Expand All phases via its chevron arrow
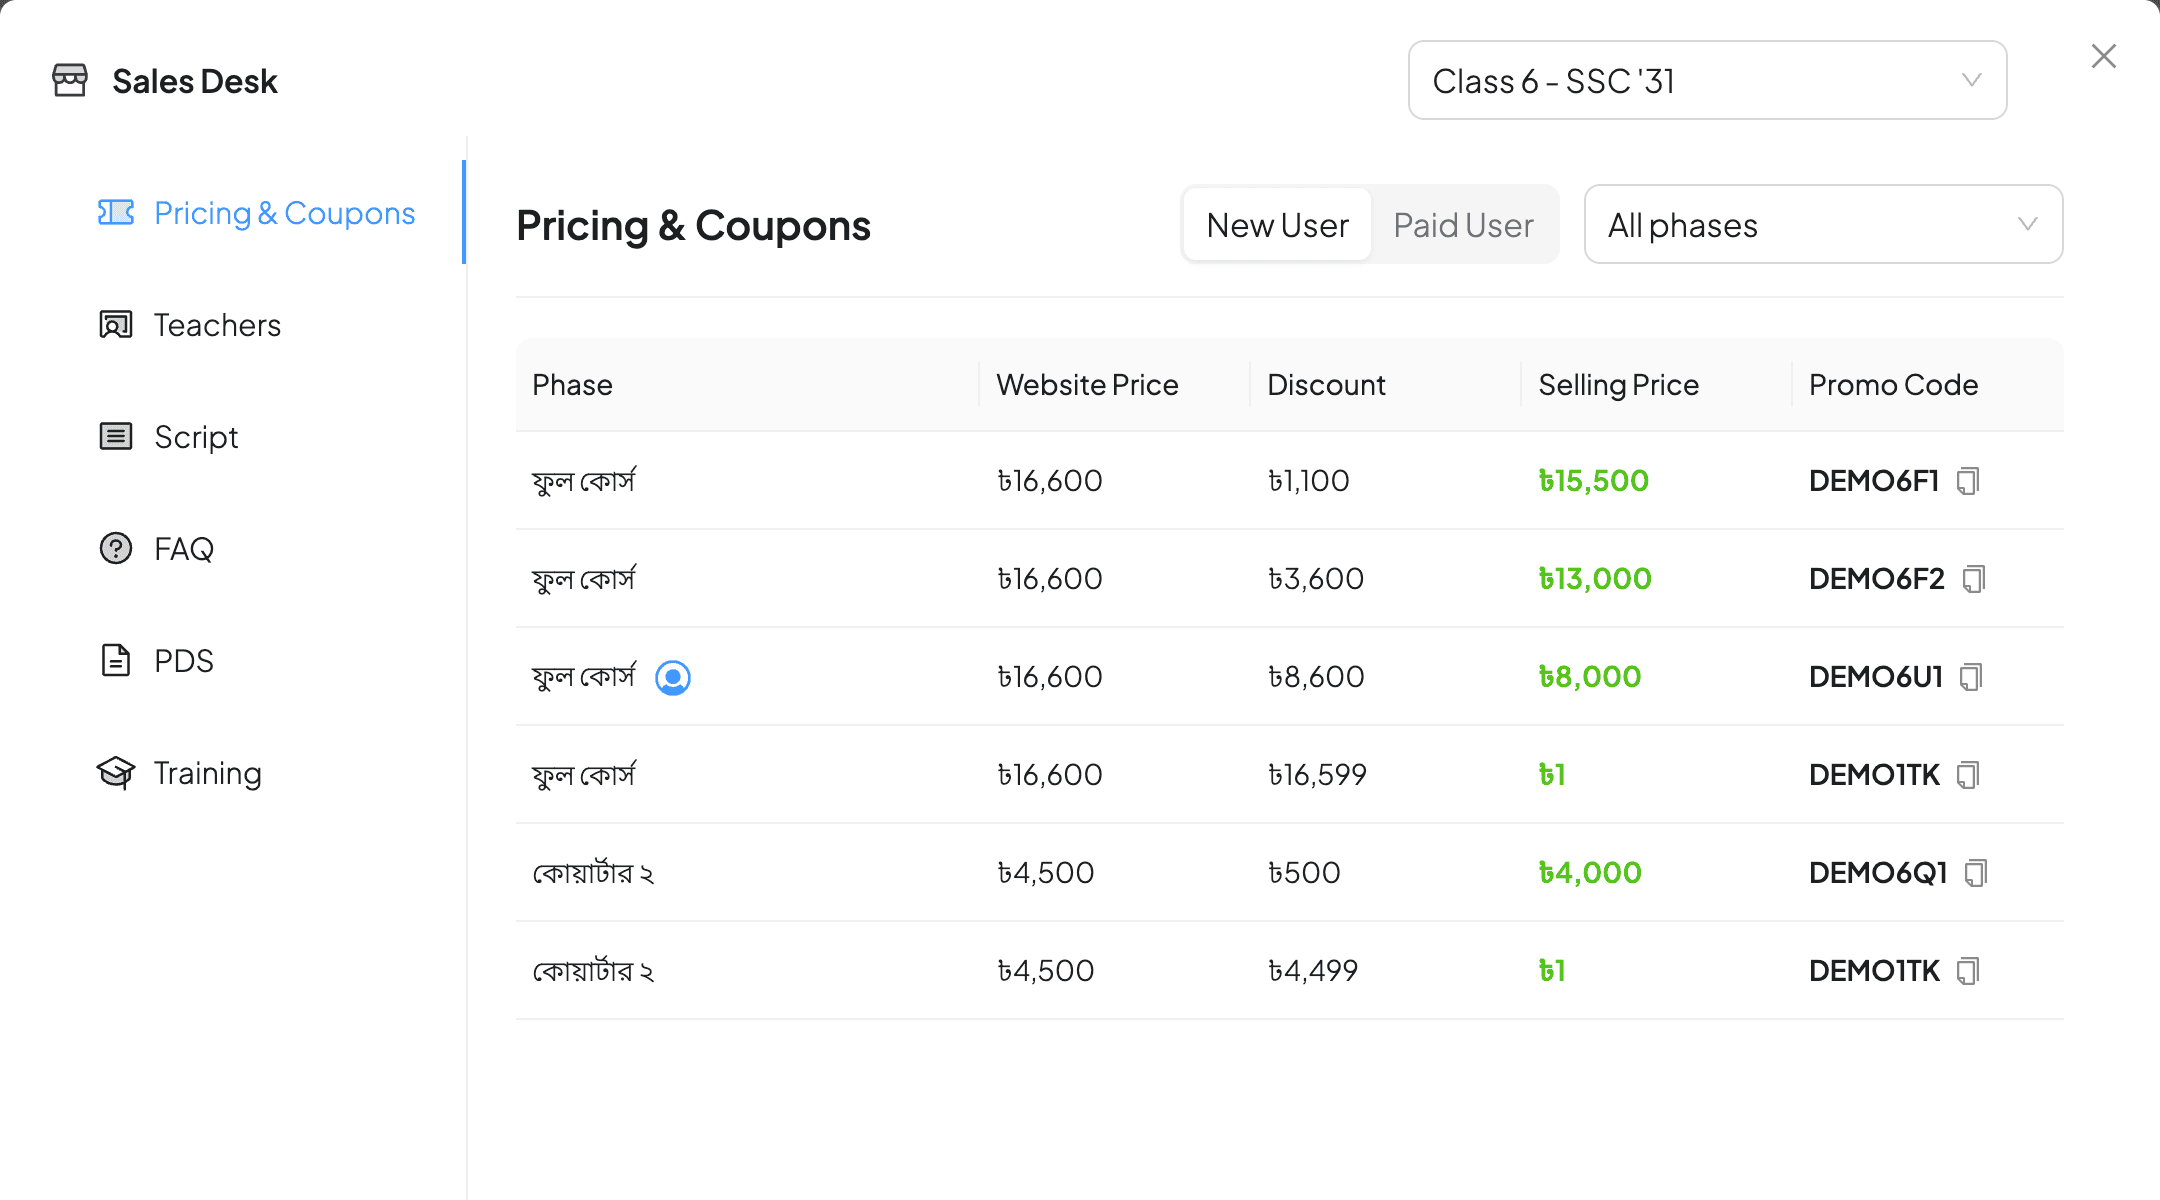 click(2028, 224)
